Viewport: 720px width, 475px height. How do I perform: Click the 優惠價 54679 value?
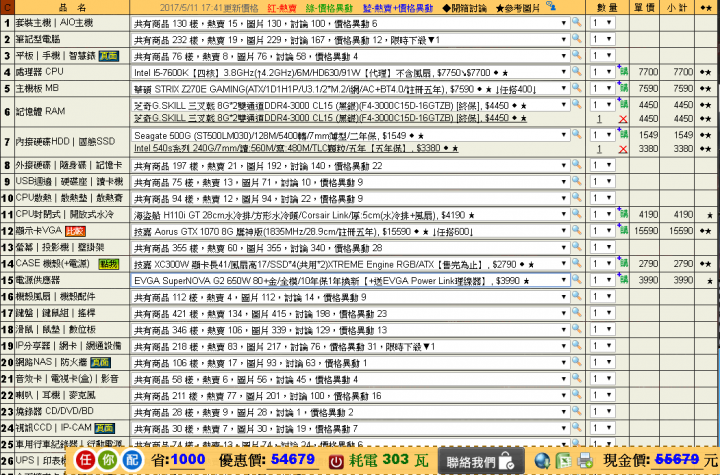[x=293, y=459]
